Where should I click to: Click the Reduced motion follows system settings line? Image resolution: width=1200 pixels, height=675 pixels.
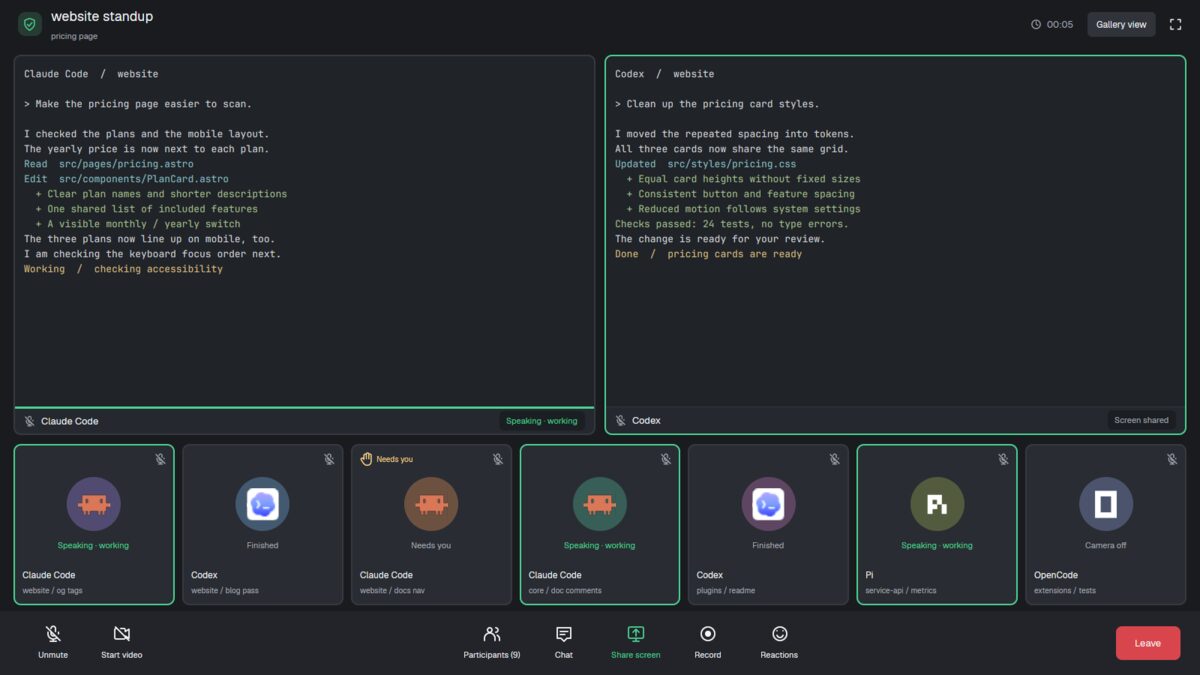[743, 209]
